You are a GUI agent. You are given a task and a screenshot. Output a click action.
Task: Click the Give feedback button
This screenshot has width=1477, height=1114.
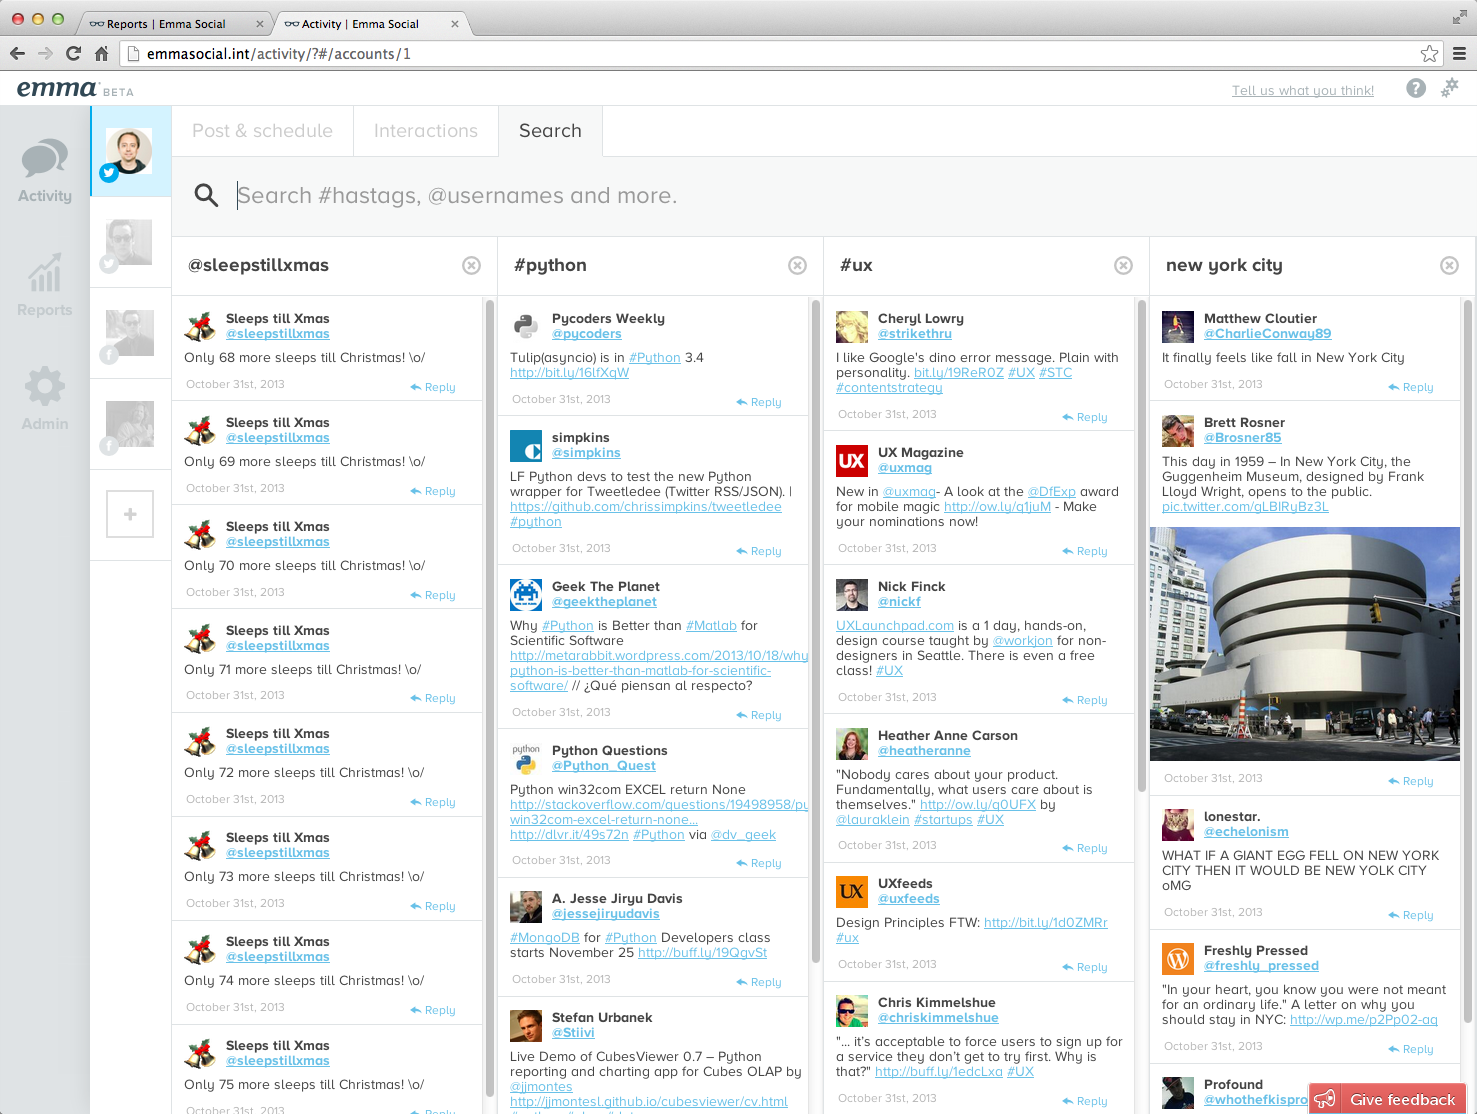click(1387, 1099)
